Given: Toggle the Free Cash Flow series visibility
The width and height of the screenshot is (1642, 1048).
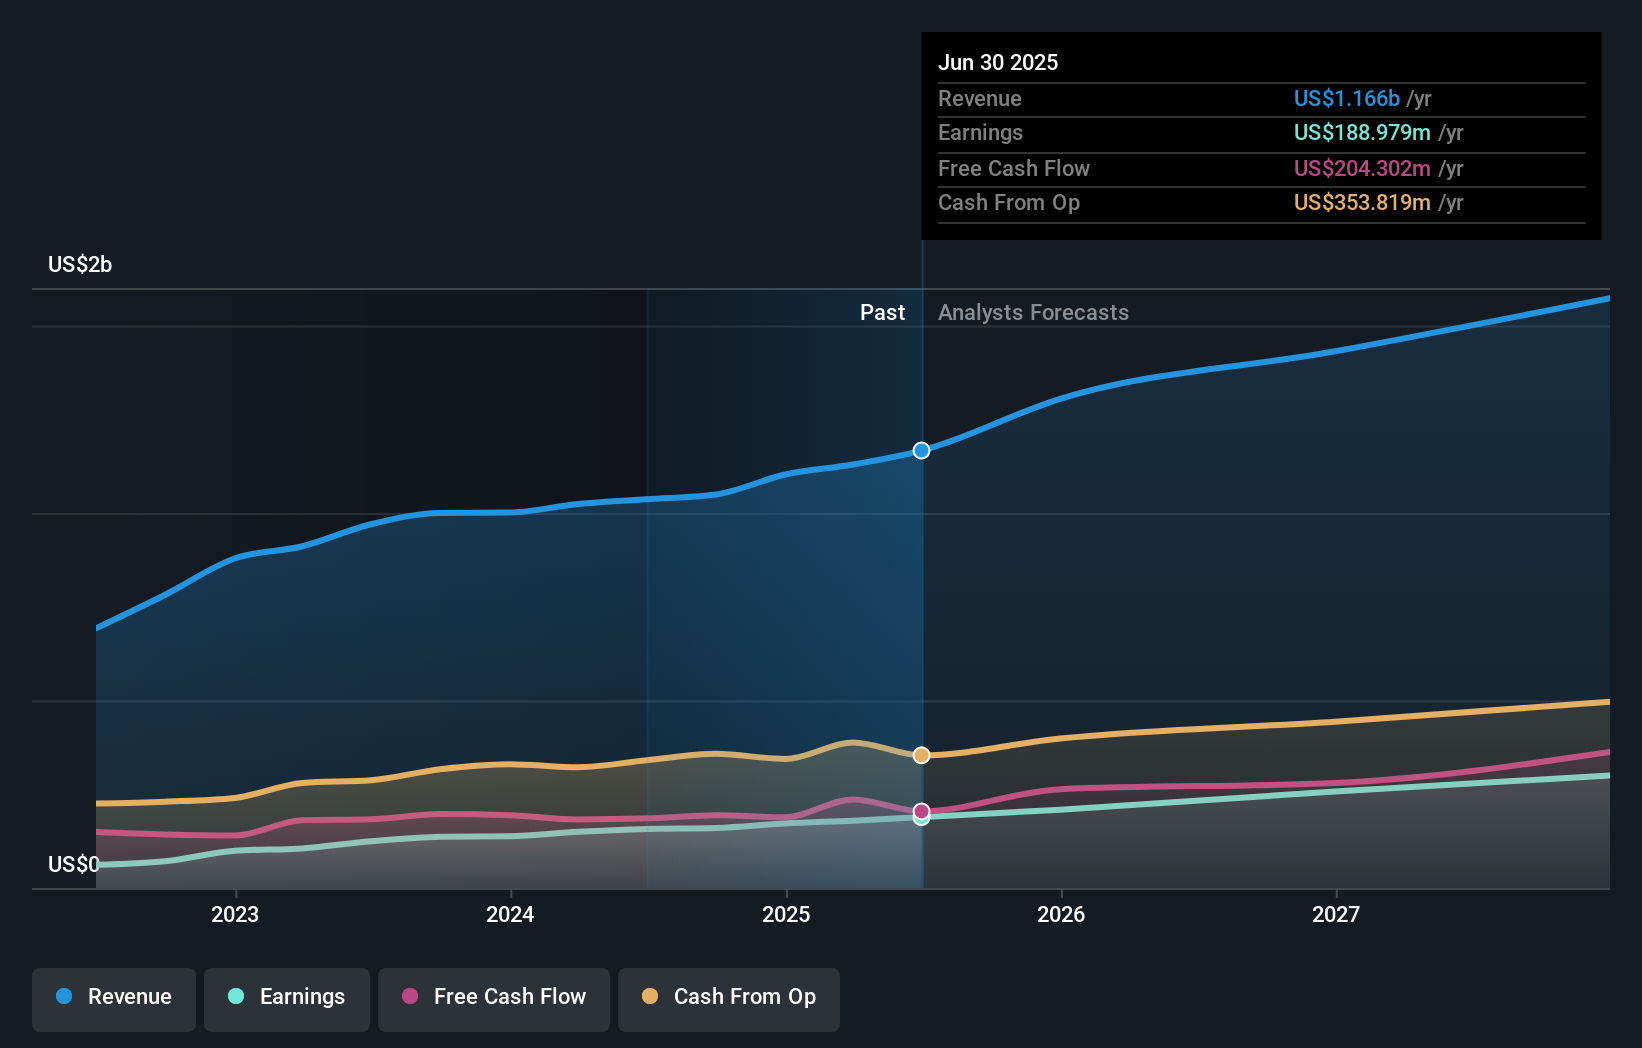Looking at the screenshot, I should (493, 997).
